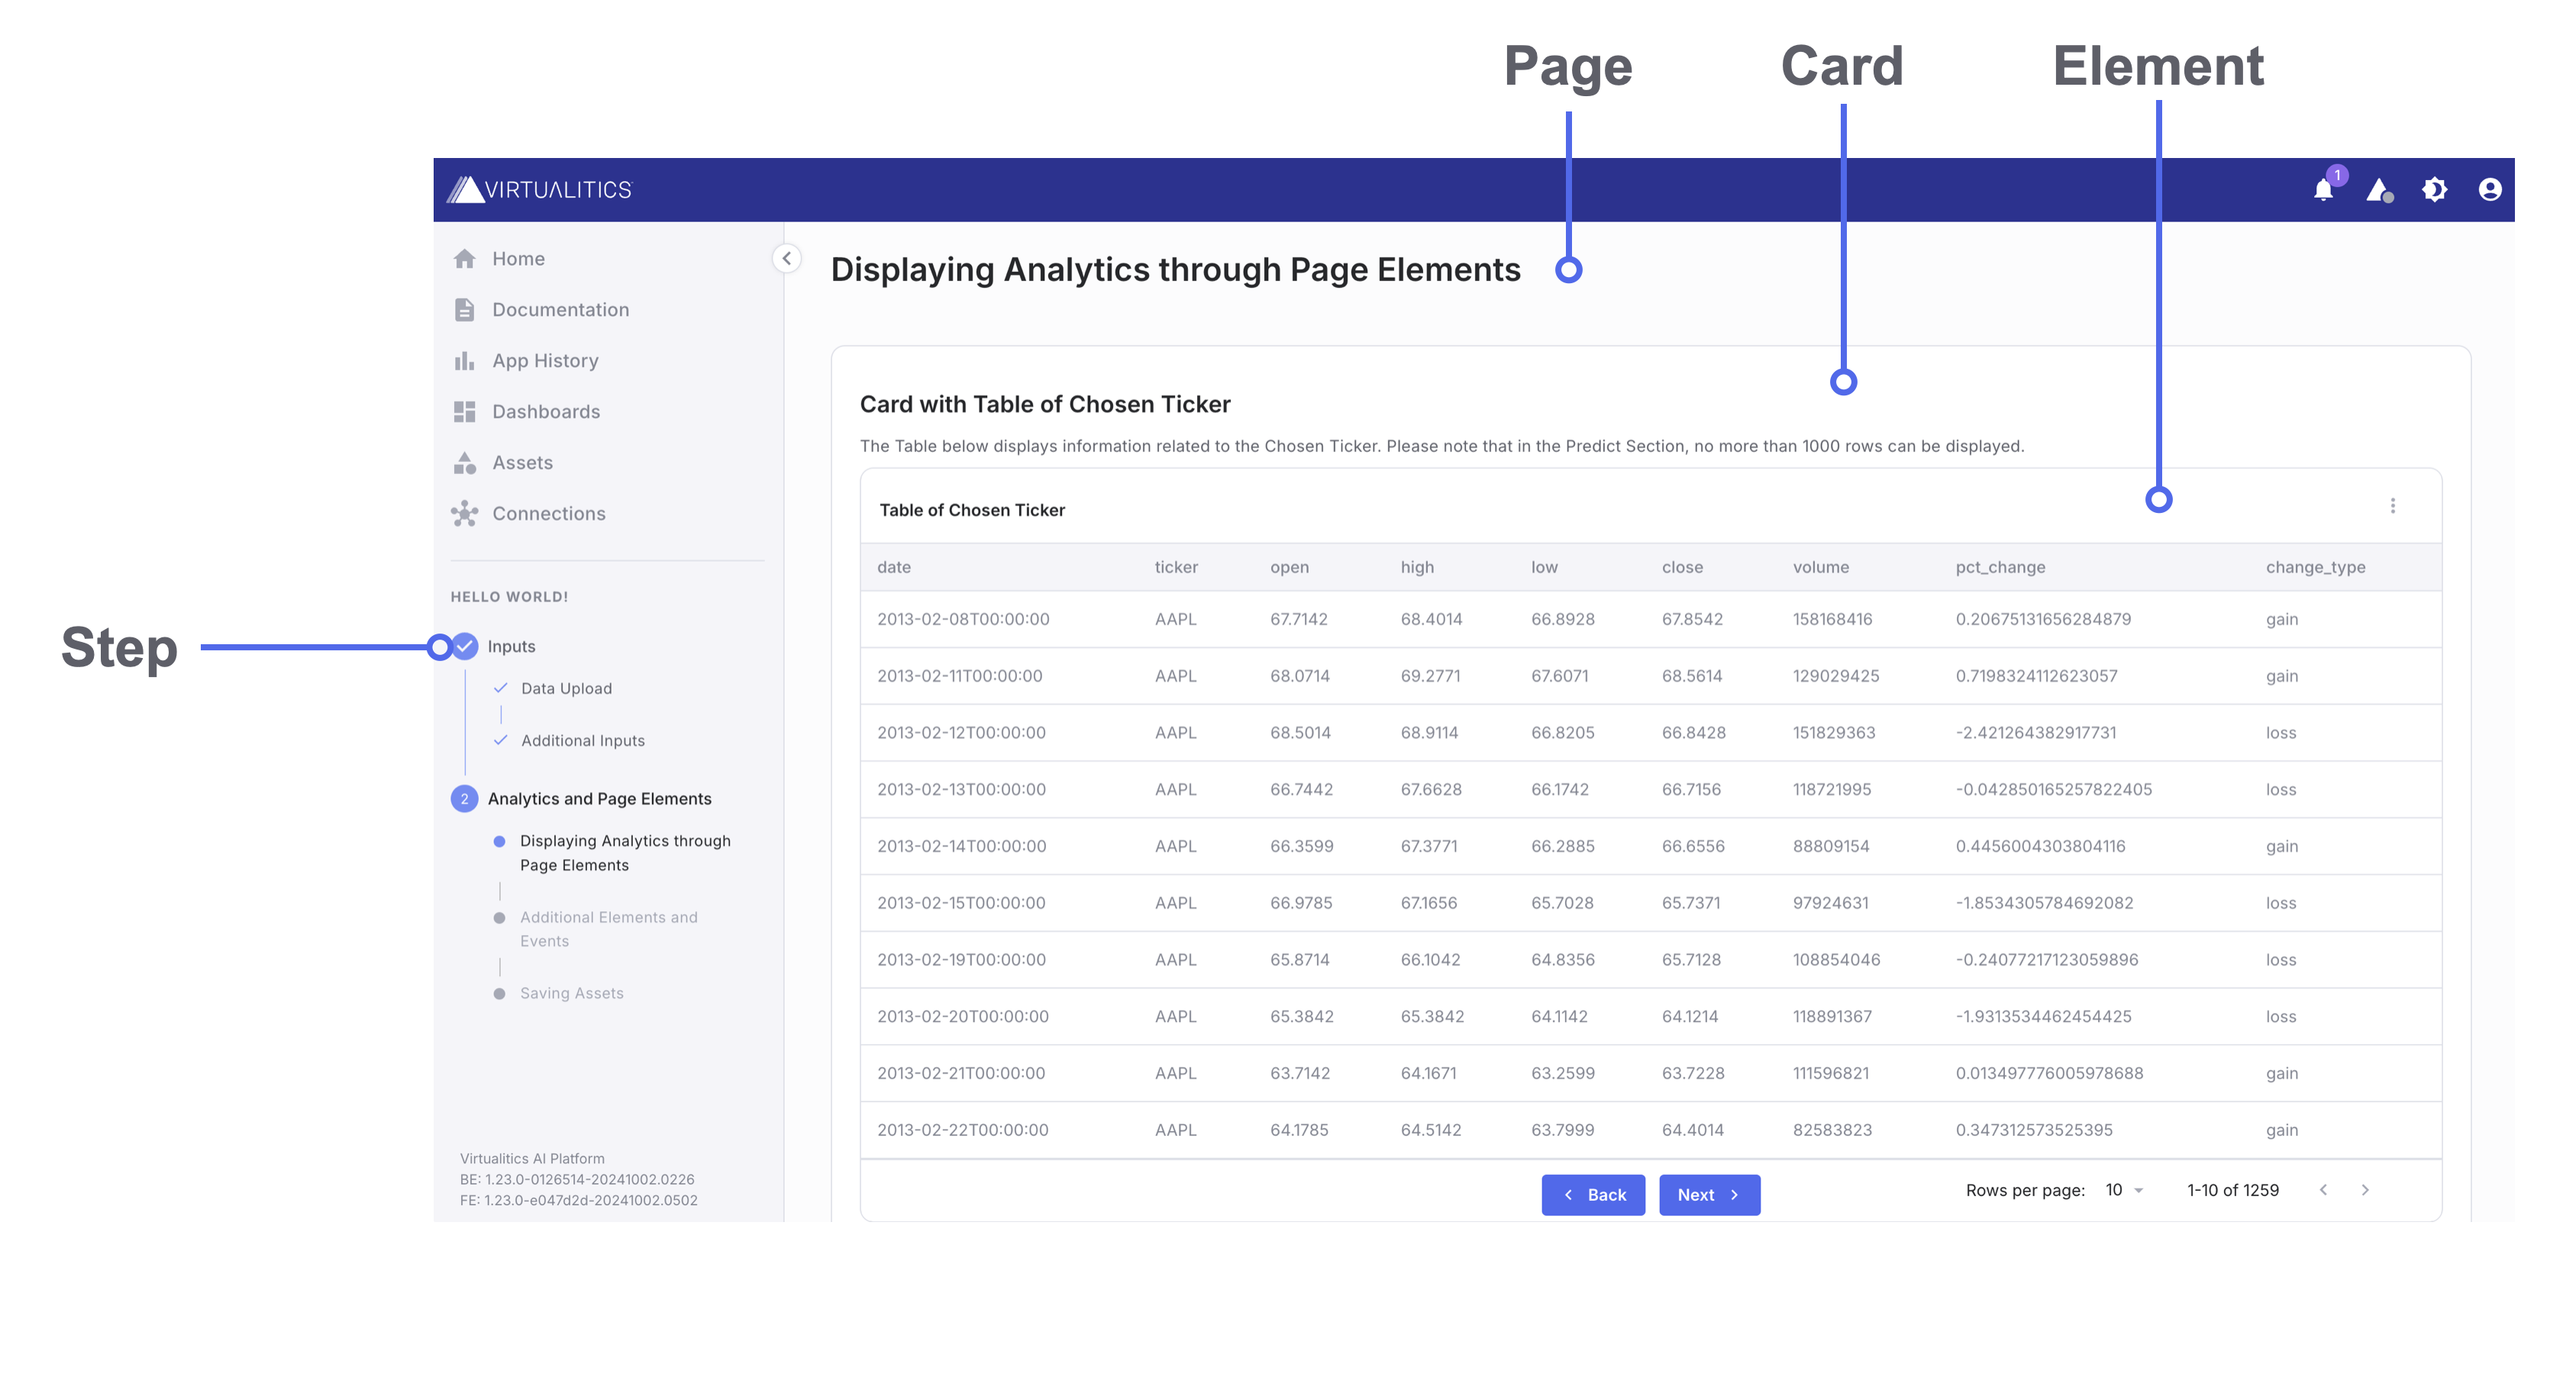Screen dimensions: 2576x1377
Task: Click Card with Table of Chosen Ticker heading
Action: point(1045,404)
